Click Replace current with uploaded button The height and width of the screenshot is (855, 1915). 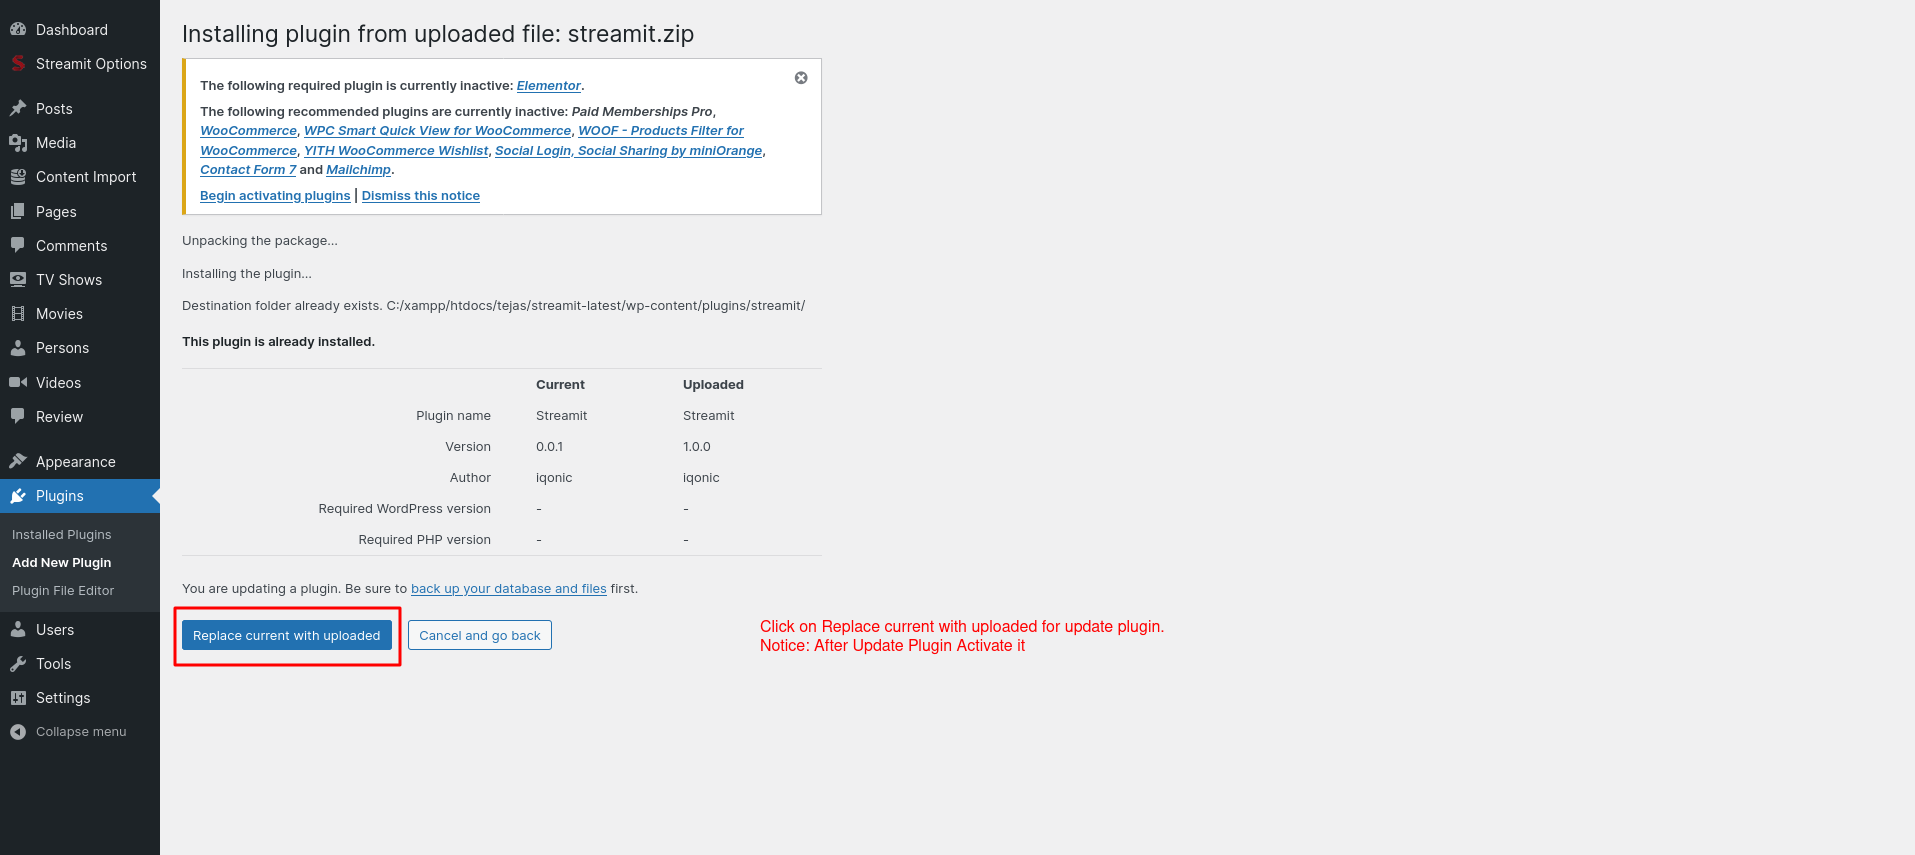[287, 635]
